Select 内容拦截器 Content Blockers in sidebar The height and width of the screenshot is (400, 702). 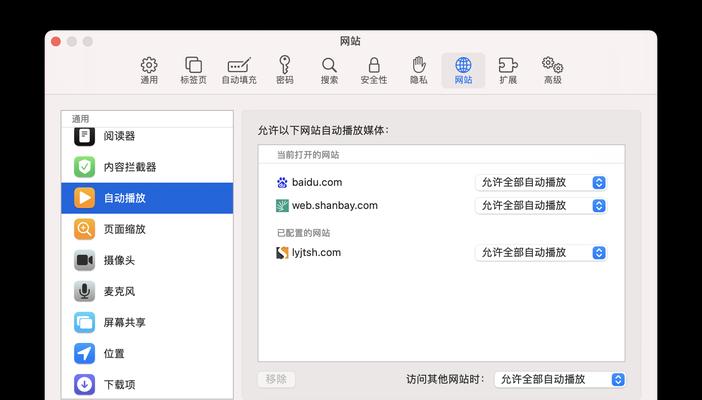point(147,167)
